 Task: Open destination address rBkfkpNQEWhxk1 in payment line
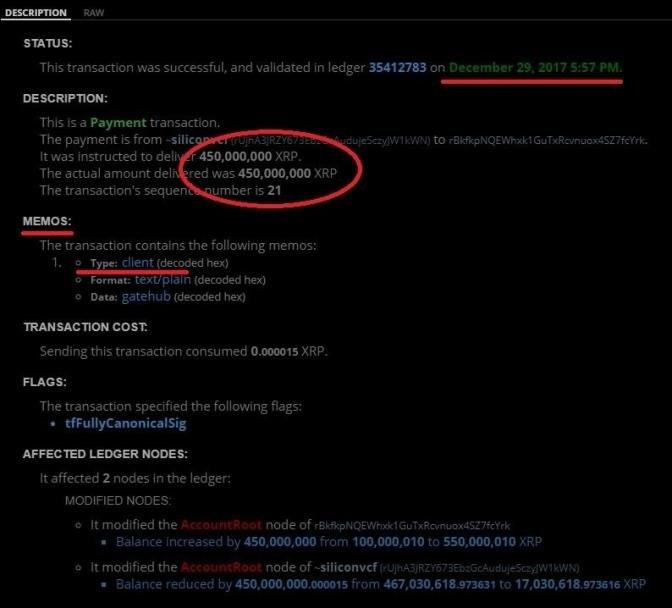[547, 141]
